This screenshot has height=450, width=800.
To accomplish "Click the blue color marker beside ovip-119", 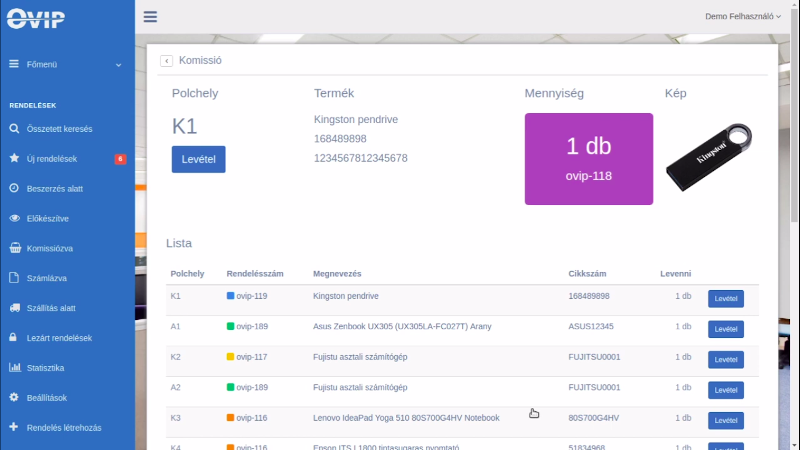I will point(230,296).
